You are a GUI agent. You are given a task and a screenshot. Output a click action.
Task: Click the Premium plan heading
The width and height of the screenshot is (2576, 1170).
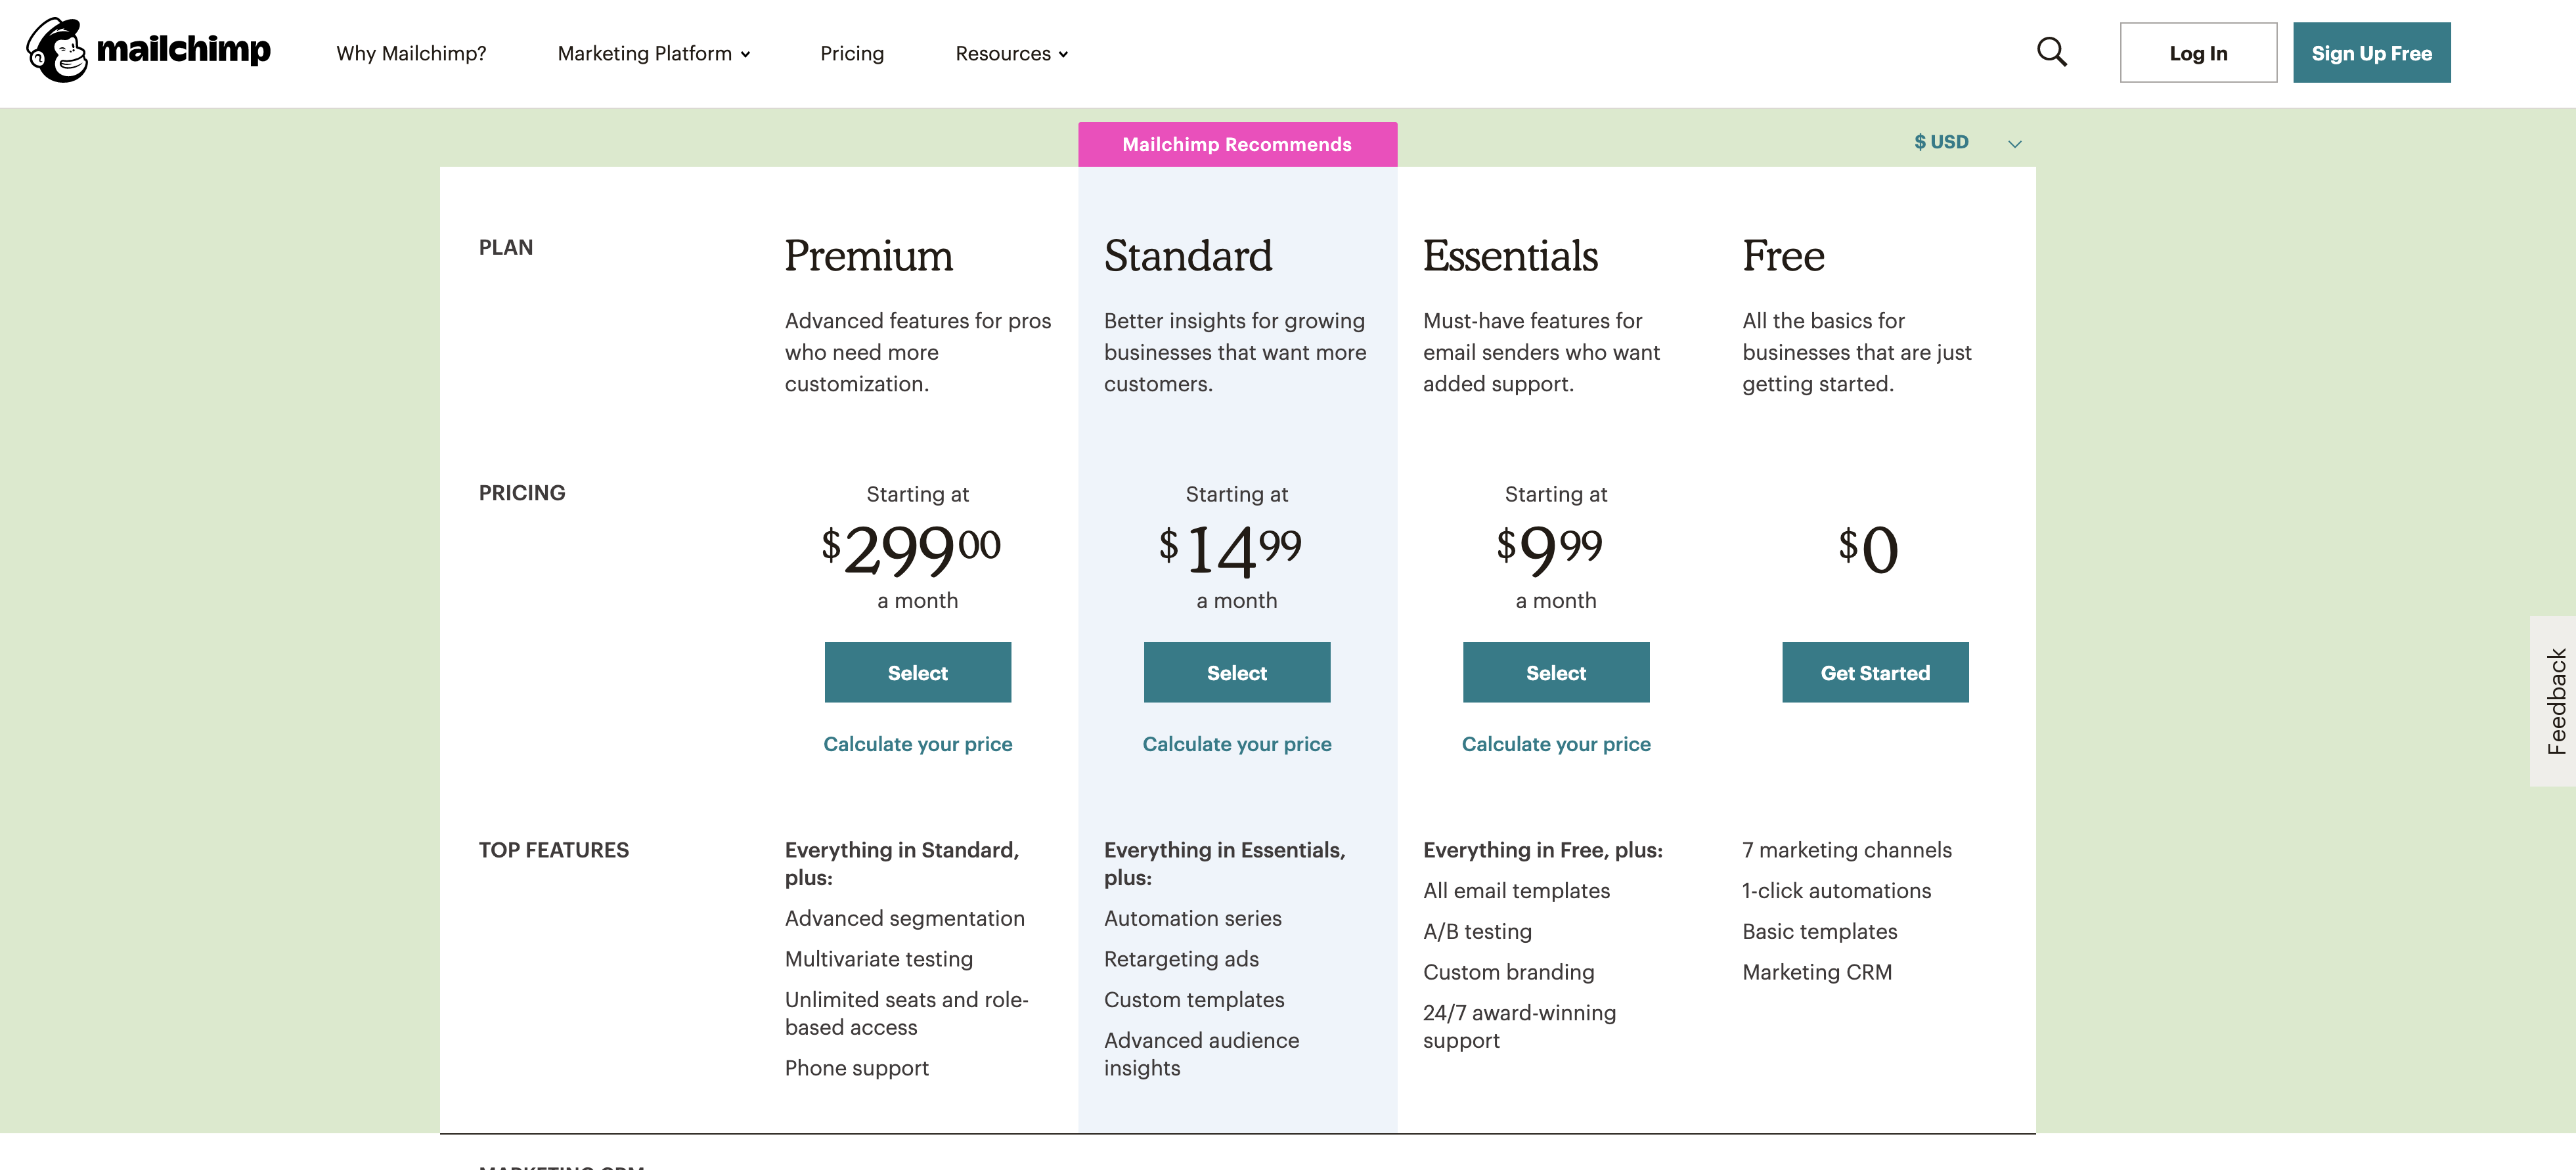pyautogui.click(x=868, y=256)
